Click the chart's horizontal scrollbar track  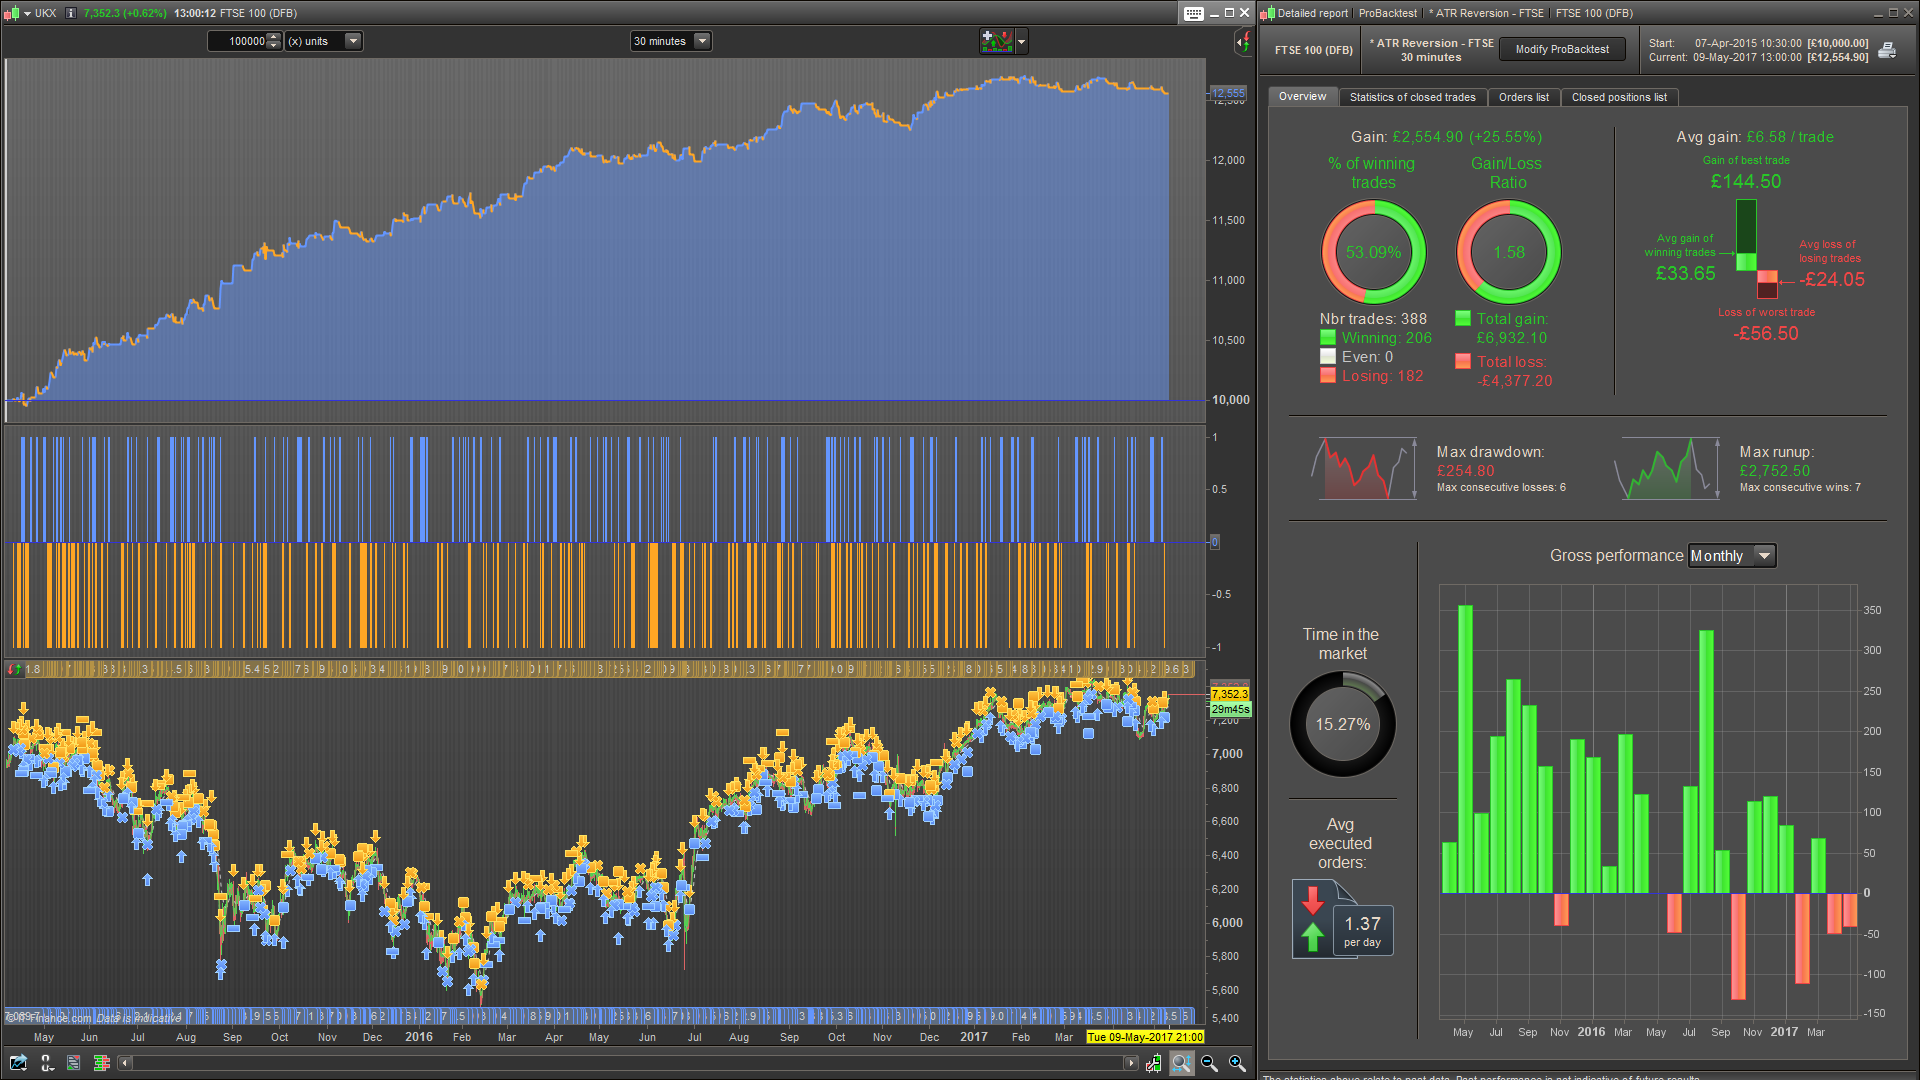630,1063
